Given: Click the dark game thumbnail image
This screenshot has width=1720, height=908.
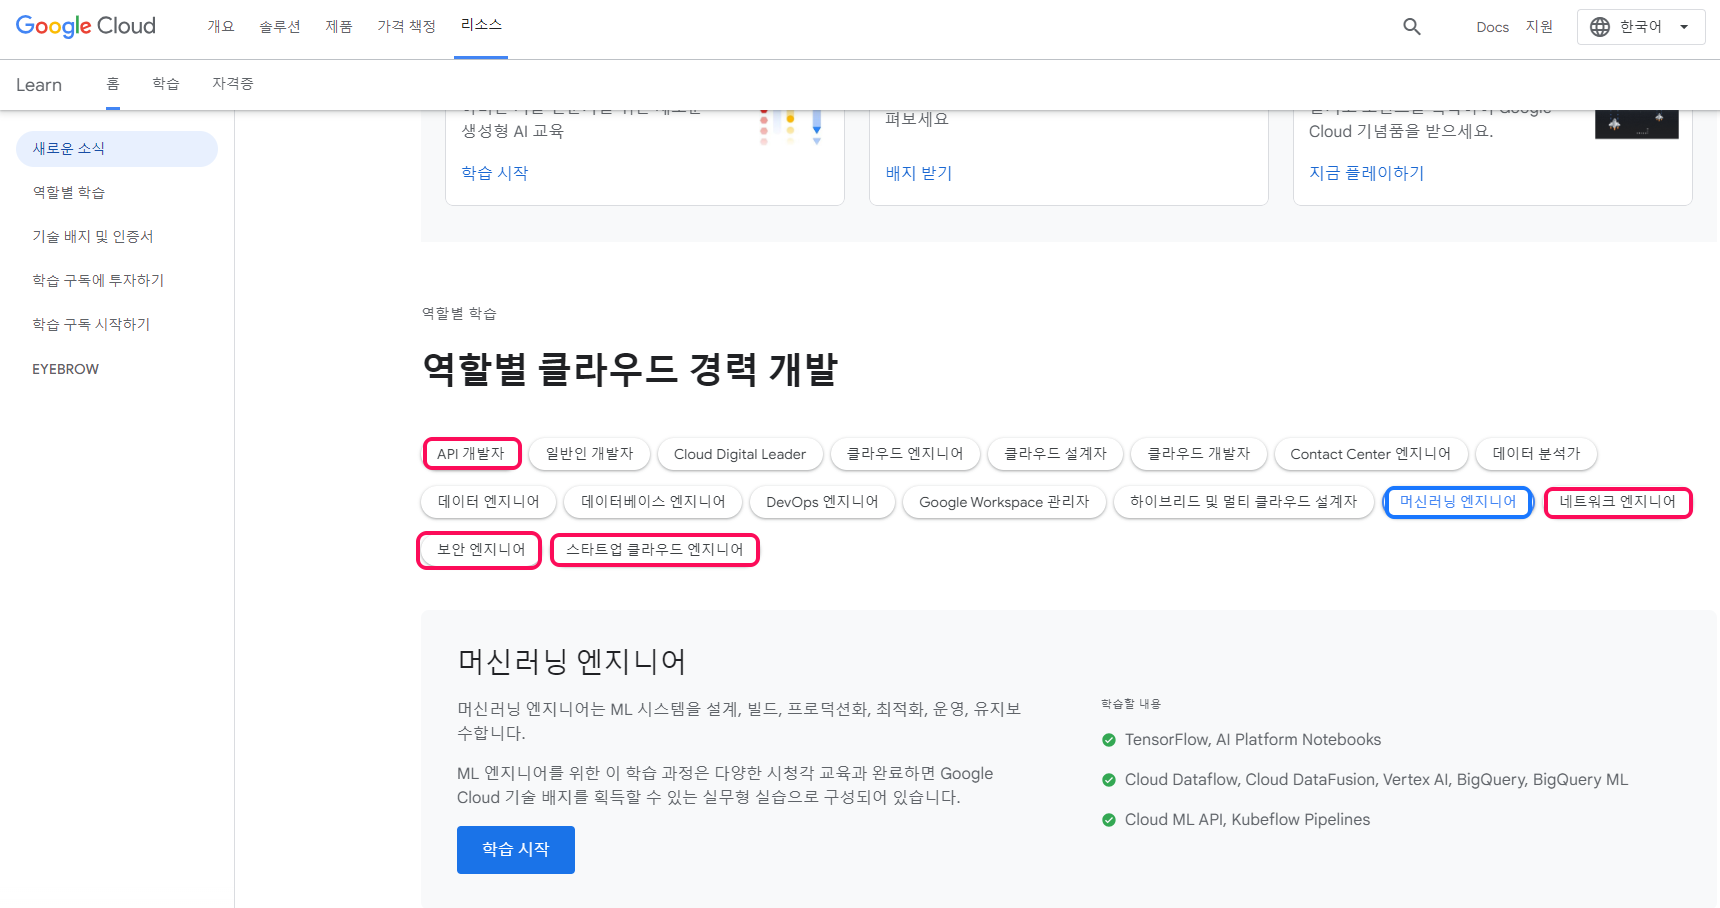Looking at the screenshot, I should (x=1637, y=125).
